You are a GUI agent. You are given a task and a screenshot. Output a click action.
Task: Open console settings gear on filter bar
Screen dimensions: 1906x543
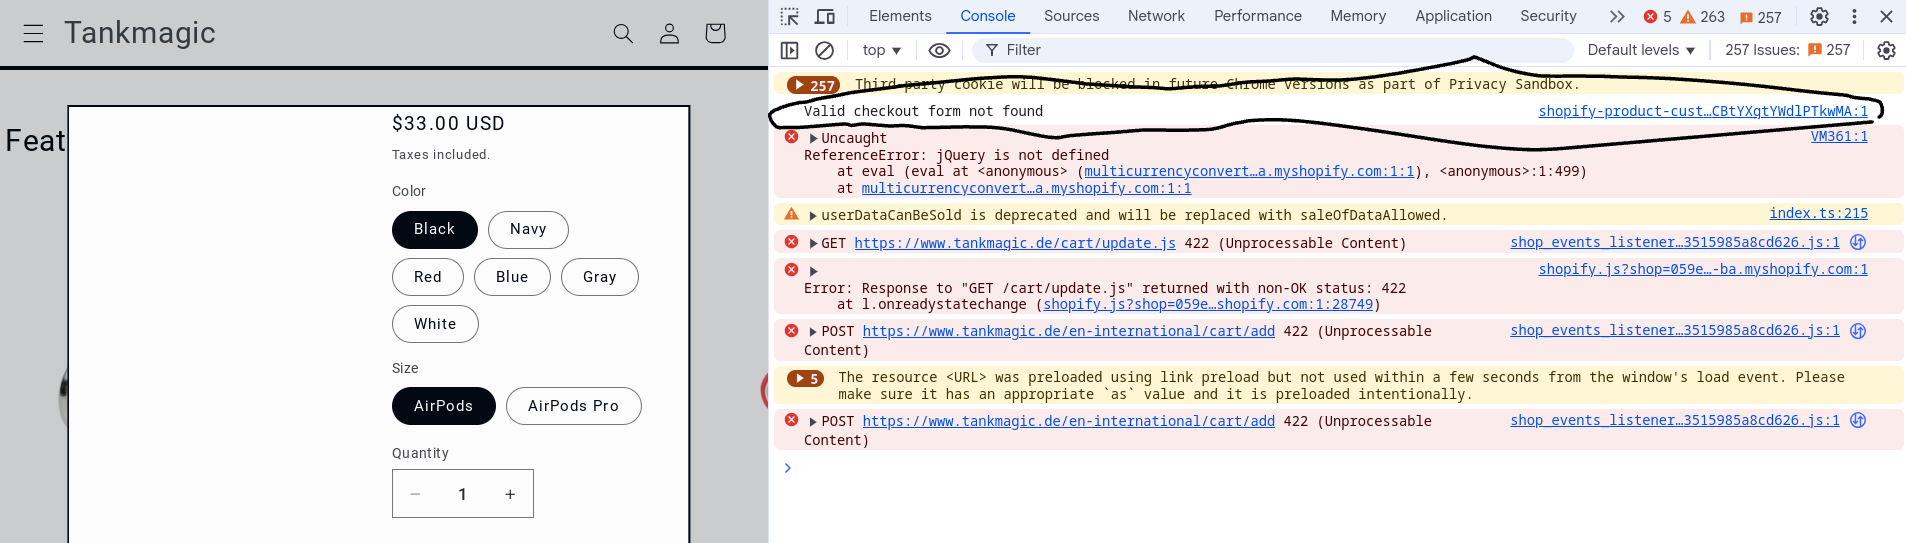coord(1886,50)
